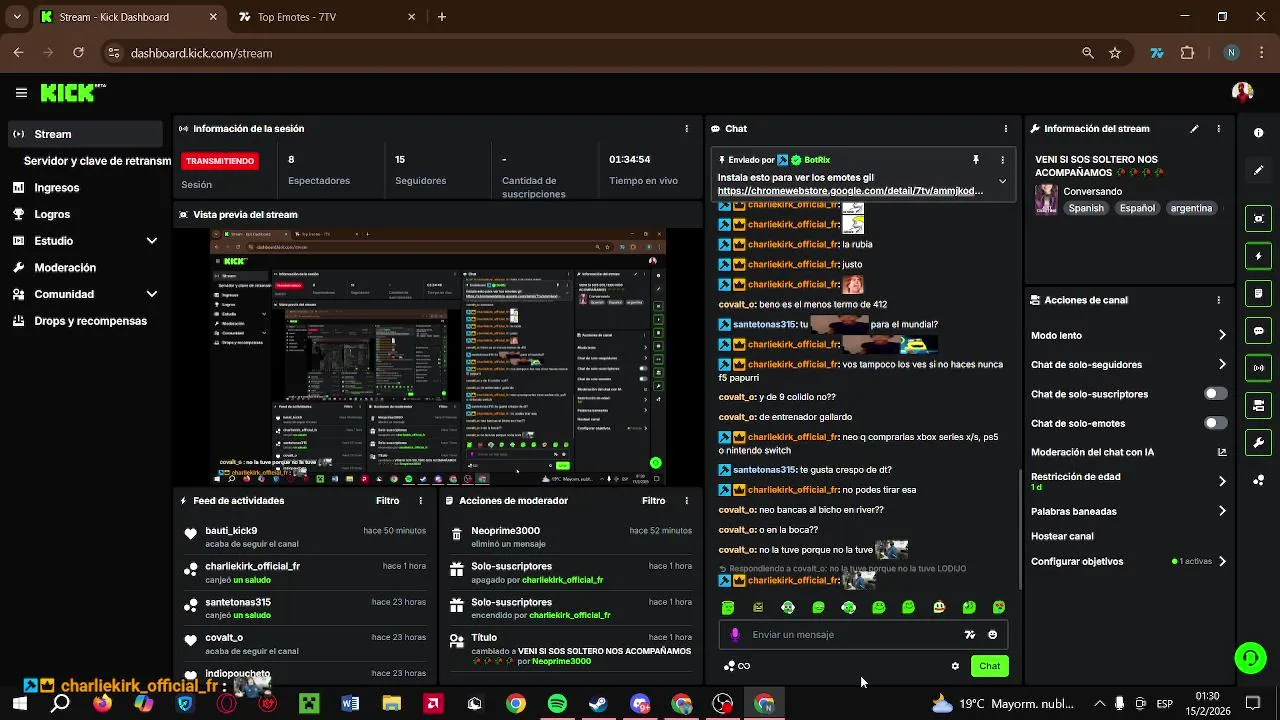
Task: Open the smiley emoji picker in chat input
Action: coord(992,635)
